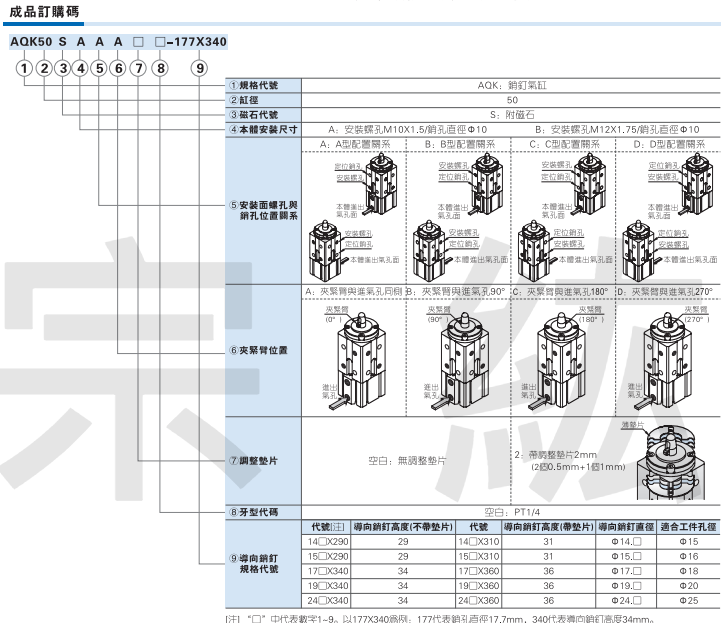Click the shim (調整墊片) cylinder drawing
Screen dimensions: 727x625
670,462
